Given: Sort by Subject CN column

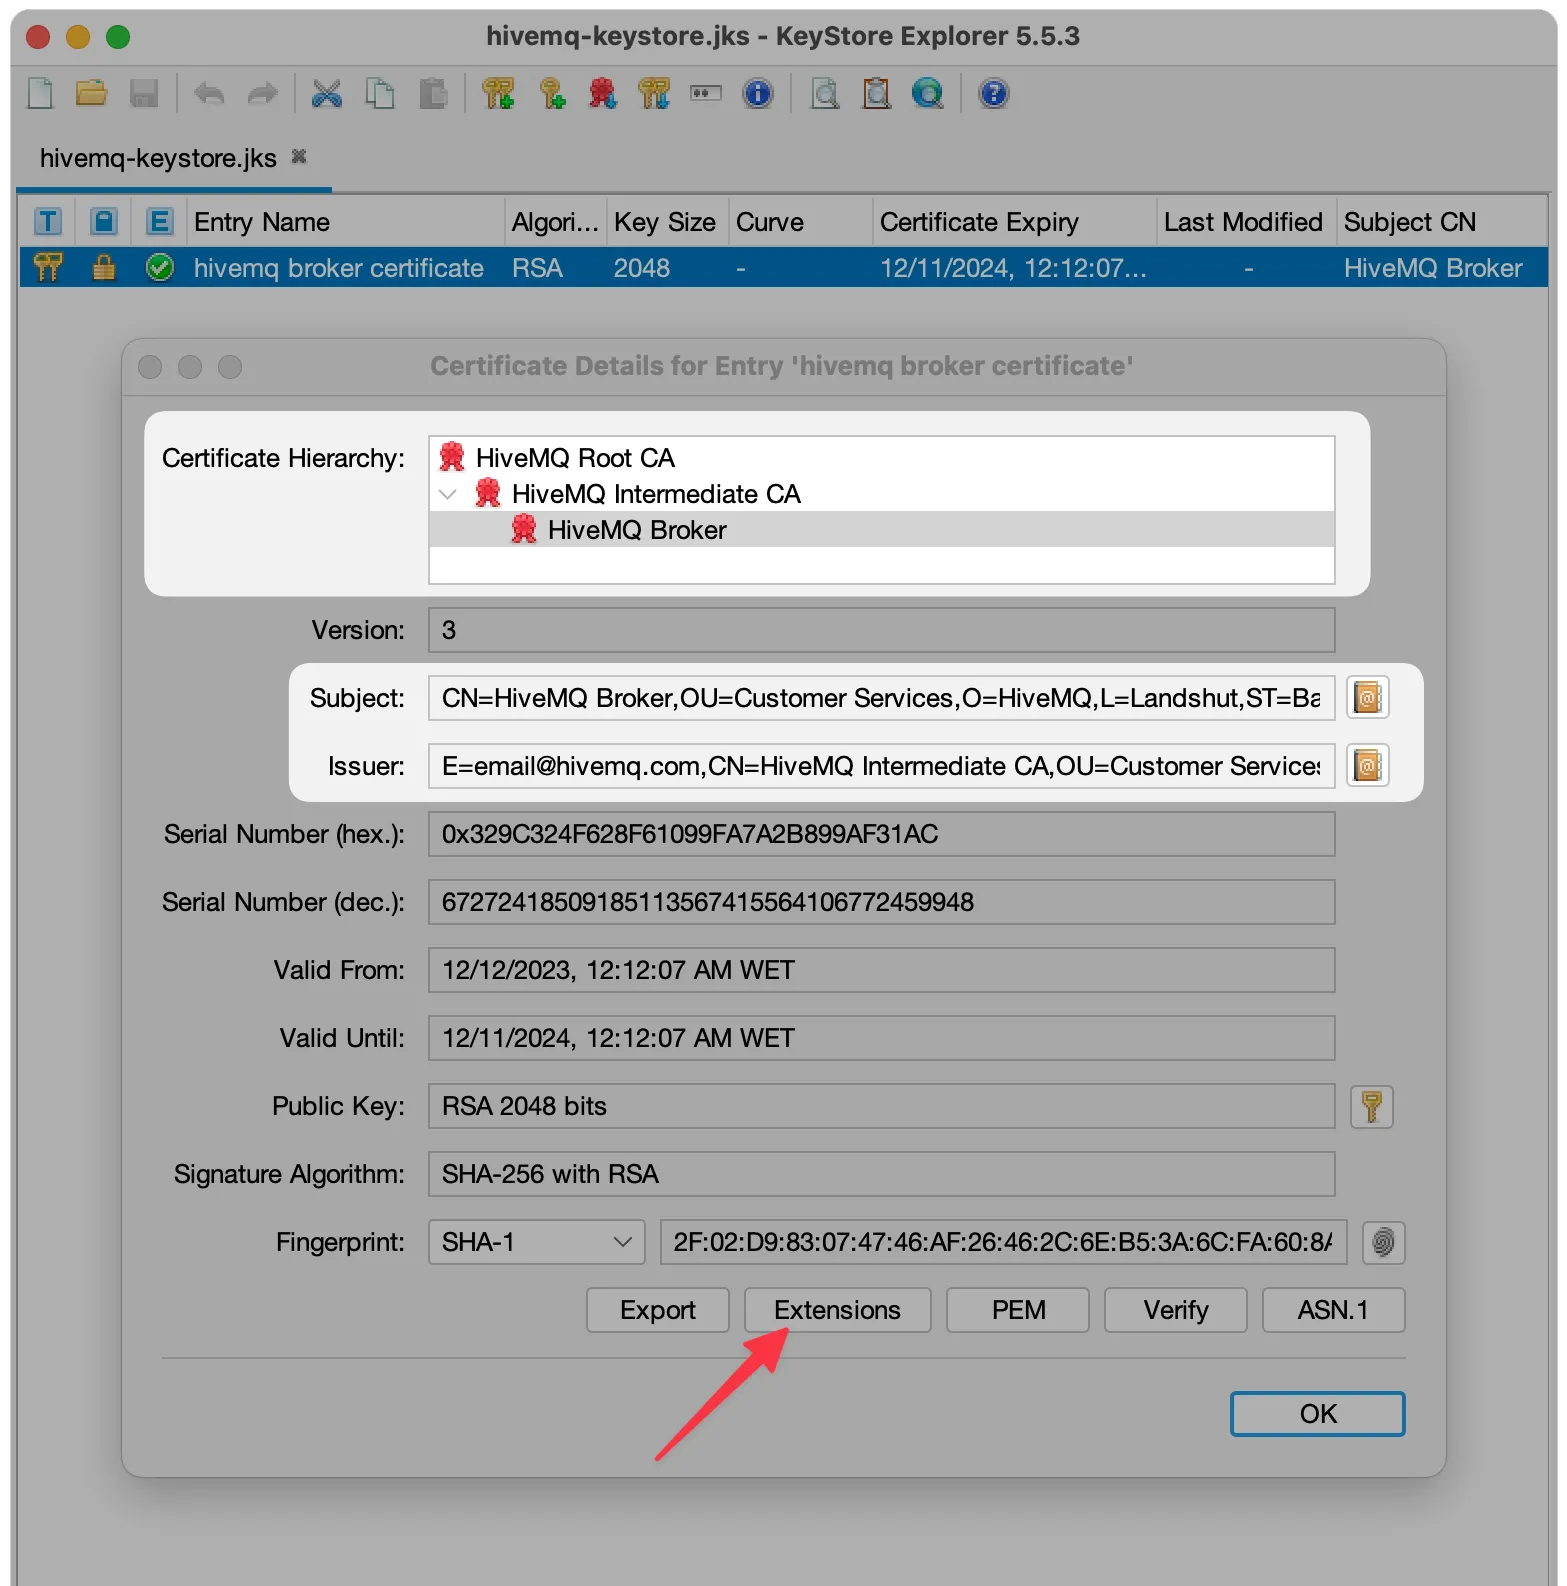Looking at the screenshot, I should tap(1441, 222).
